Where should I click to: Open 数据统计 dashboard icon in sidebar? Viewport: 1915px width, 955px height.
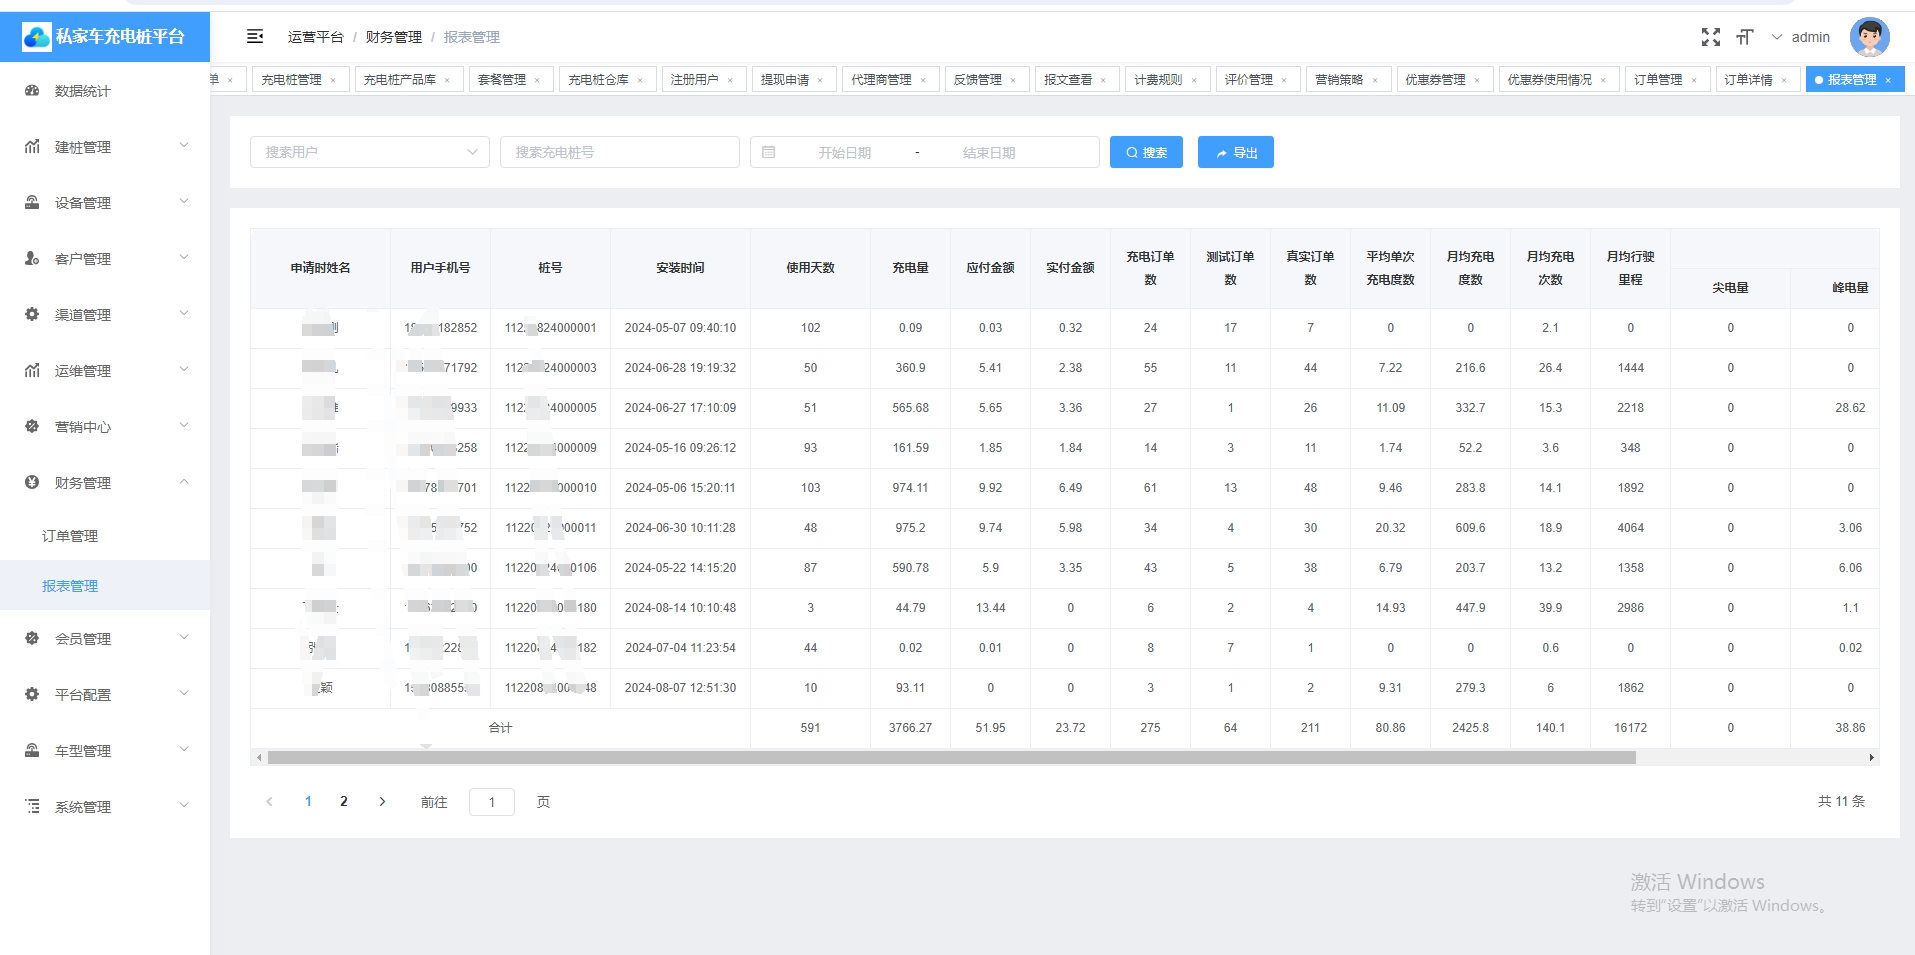click(x=32, y=91)
